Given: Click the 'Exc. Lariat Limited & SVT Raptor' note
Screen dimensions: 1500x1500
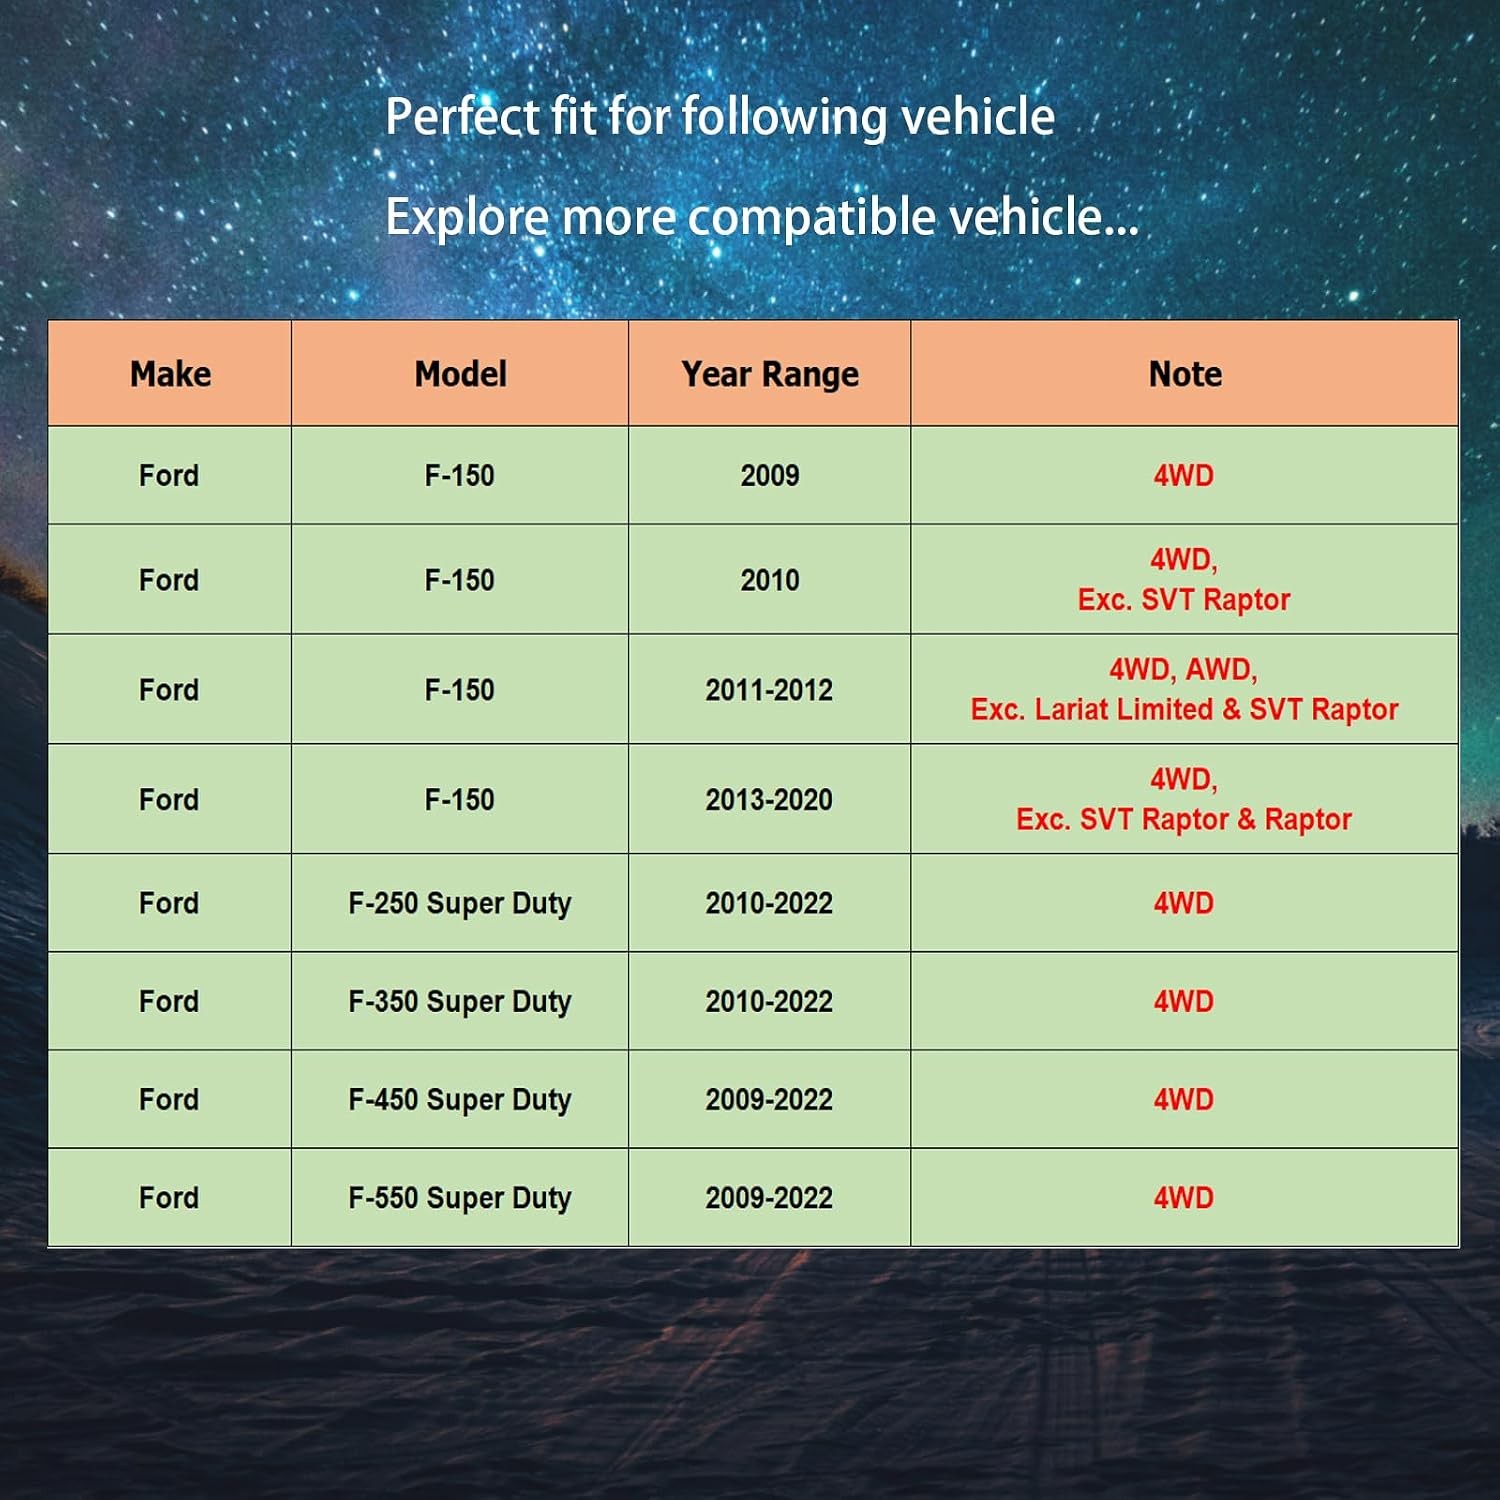Looking at the screenshot, I should coord(1184,709).
